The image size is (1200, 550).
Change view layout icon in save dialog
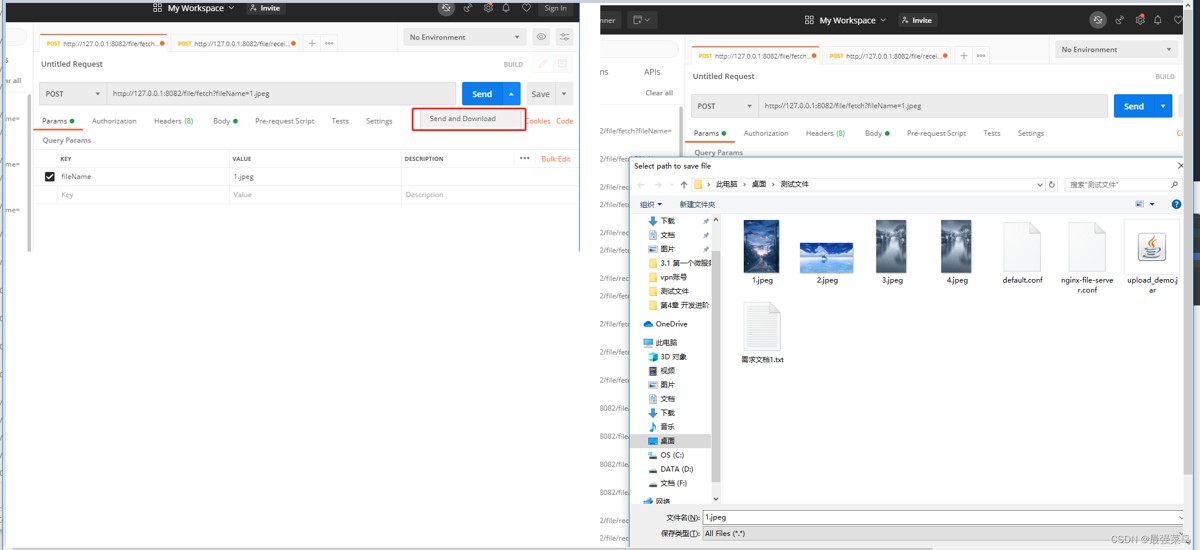click(1140, 204)
